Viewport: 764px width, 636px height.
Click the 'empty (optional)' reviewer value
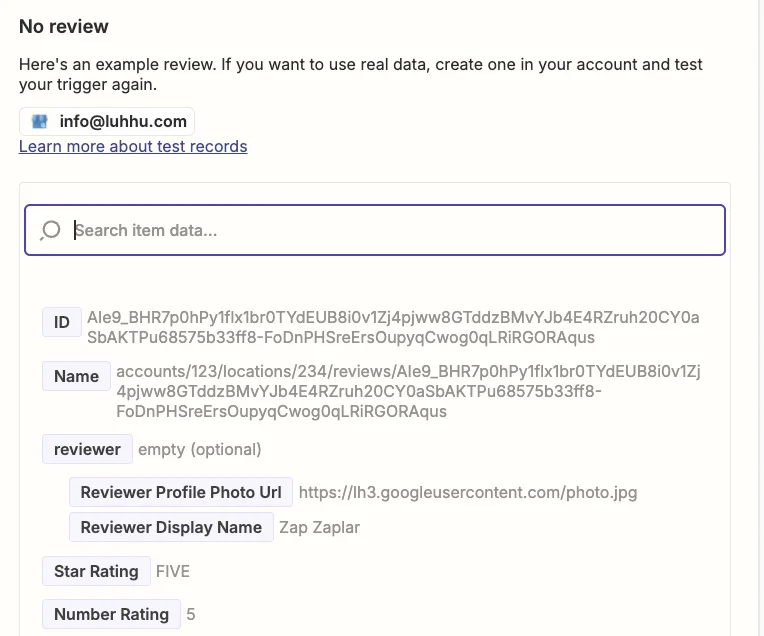tap(200, 449)
